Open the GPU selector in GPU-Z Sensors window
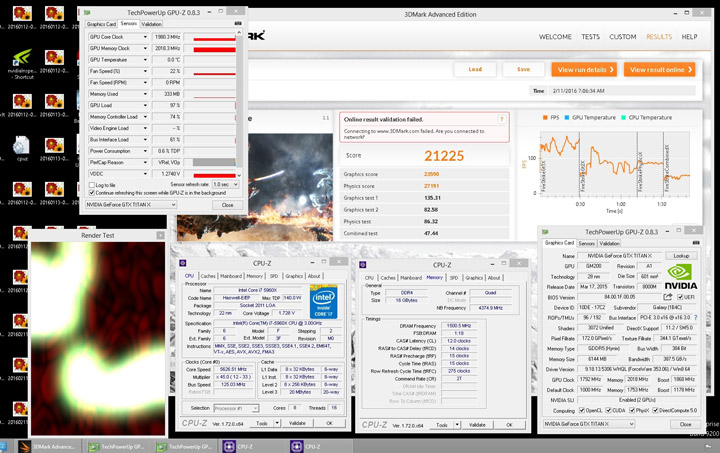The image size is (720, 453). pos(131,205)
